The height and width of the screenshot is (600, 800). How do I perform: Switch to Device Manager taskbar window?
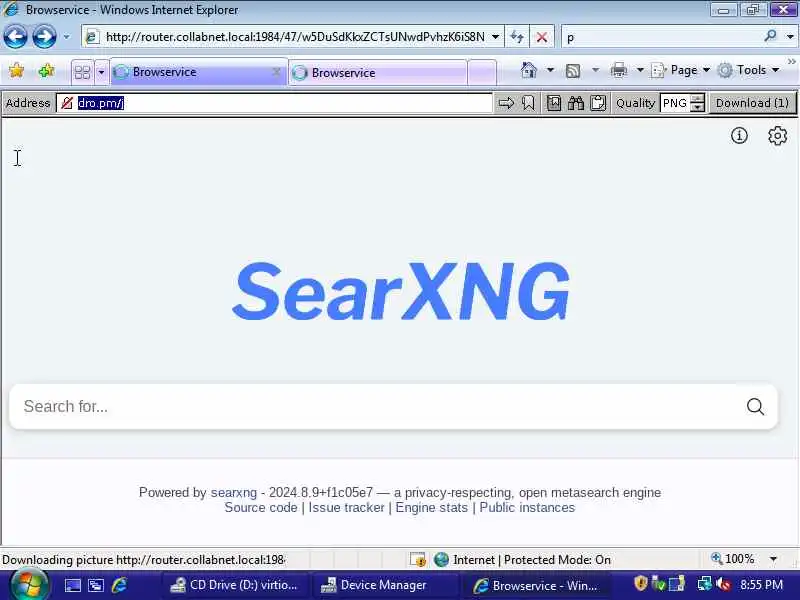(x=385, y=585)
